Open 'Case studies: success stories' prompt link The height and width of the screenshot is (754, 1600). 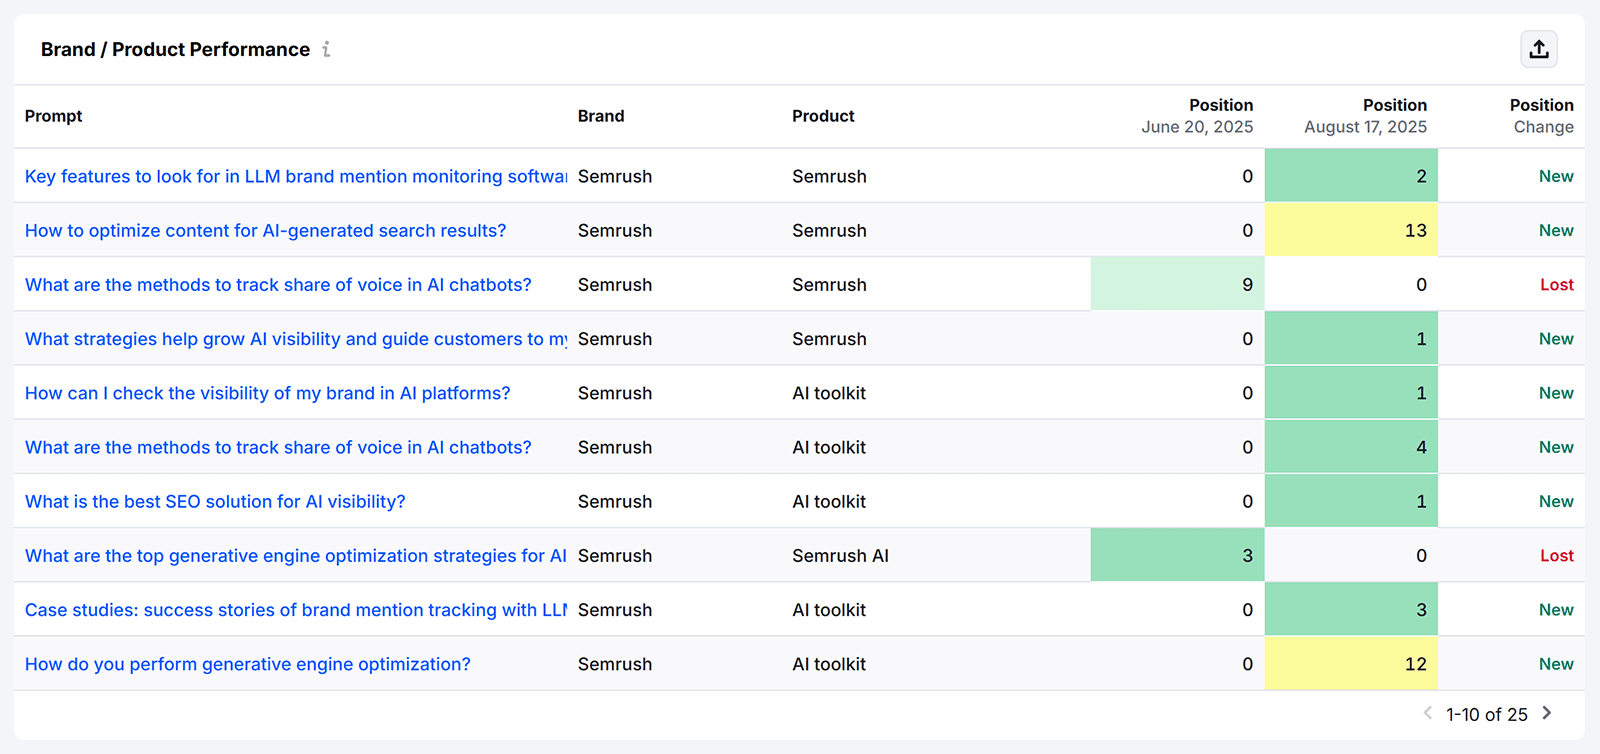pos(295,610)
